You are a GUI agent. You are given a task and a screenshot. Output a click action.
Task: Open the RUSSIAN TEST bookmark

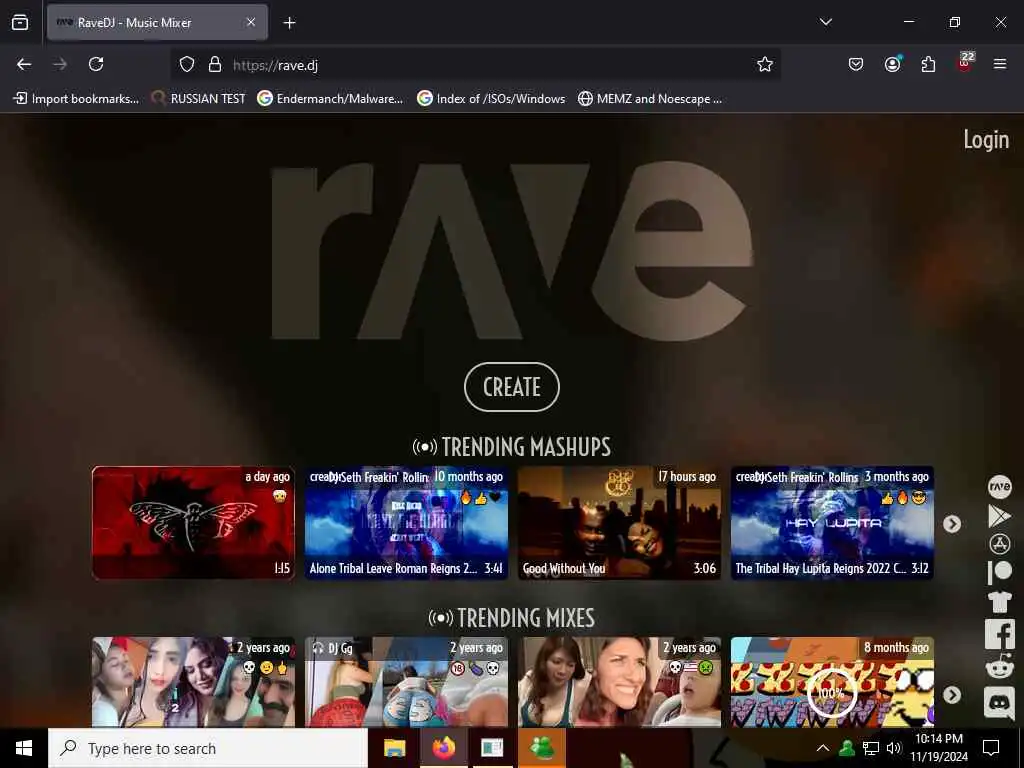pyautogui.click(x=199, y=99)
